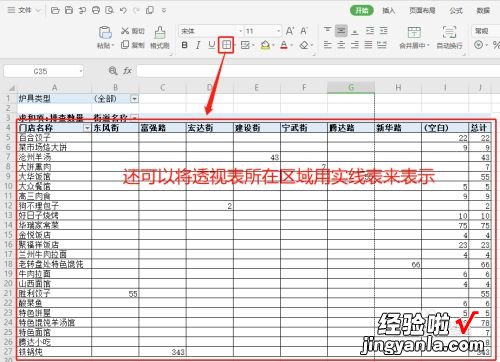This screenshot has height=362, width=500.
Task: Select the 格式刷 format painter
Action: pos(160,38)
